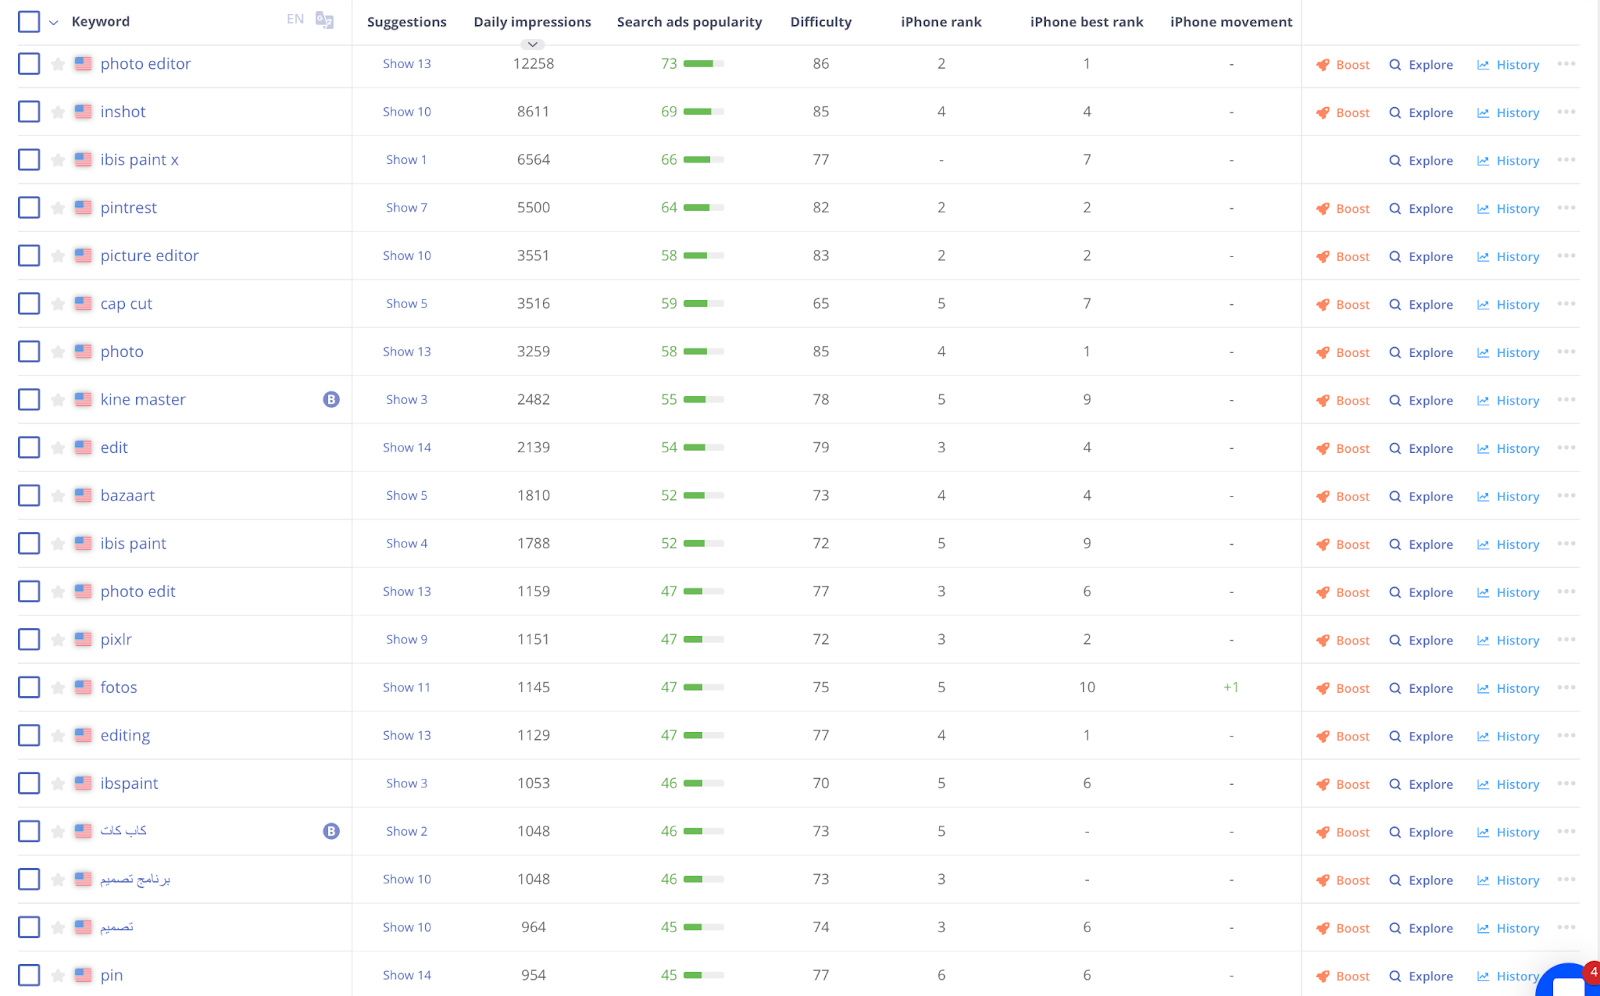Star the 'editing' keyword
1600x996 pixels.
(58, 736)
